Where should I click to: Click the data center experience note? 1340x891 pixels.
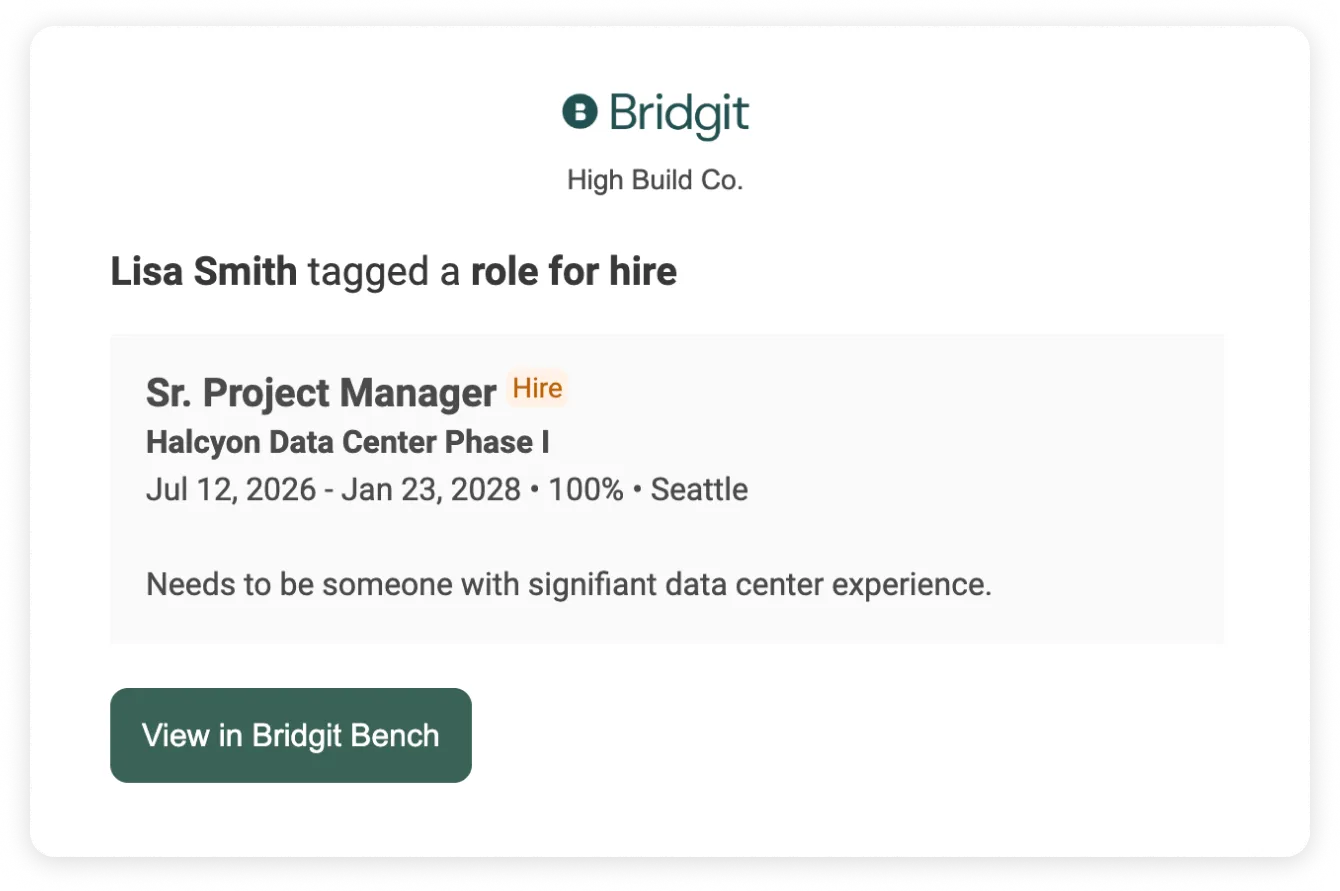pyautogui.click(x=568, y=584)
